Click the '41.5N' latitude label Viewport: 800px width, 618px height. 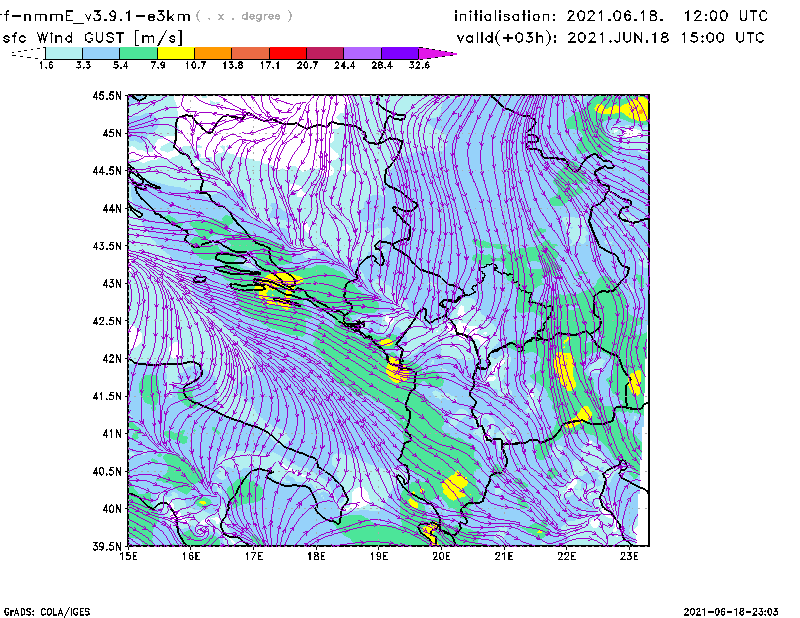(107, 396)
